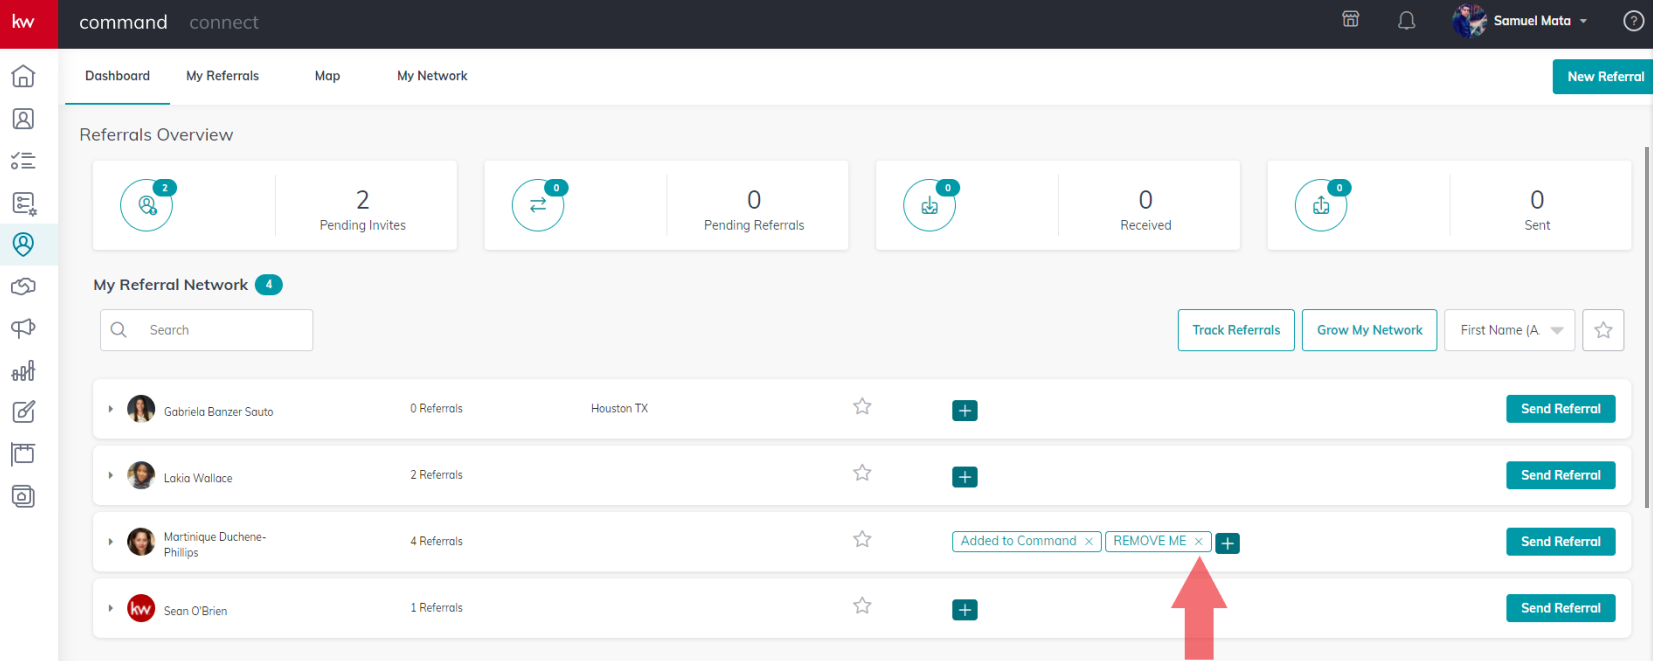Image resolution: width=1653 pixels, height=661 pixels.
Task: Click Sean O'Brien's KW avatar
Action: (x=141, y=608)
